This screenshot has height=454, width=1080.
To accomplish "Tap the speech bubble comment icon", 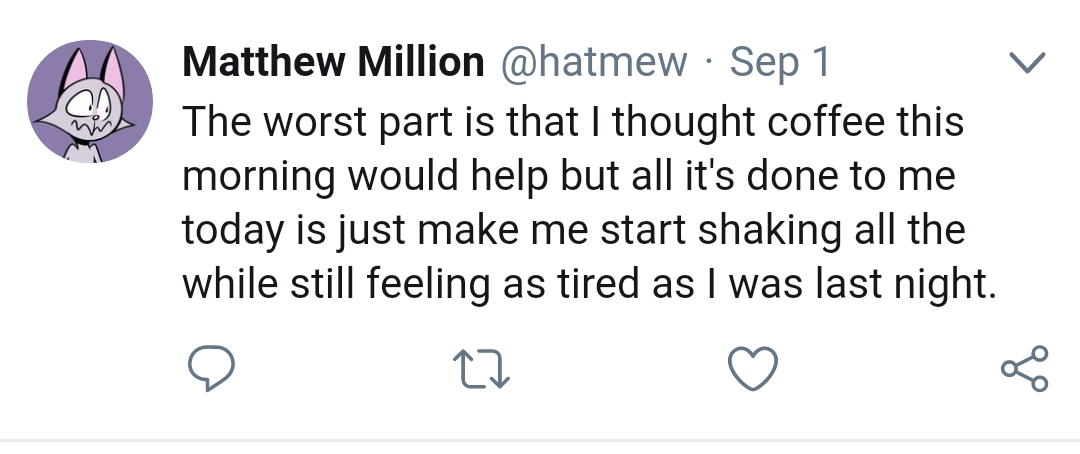I will 212,371.
